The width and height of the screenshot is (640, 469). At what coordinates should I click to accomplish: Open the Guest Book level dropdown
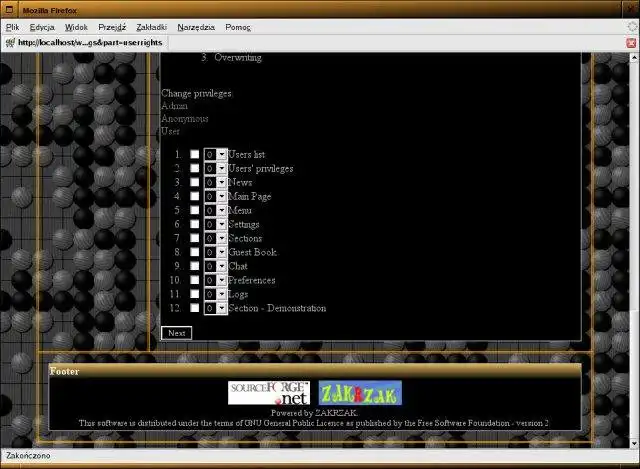click(216, 252)
